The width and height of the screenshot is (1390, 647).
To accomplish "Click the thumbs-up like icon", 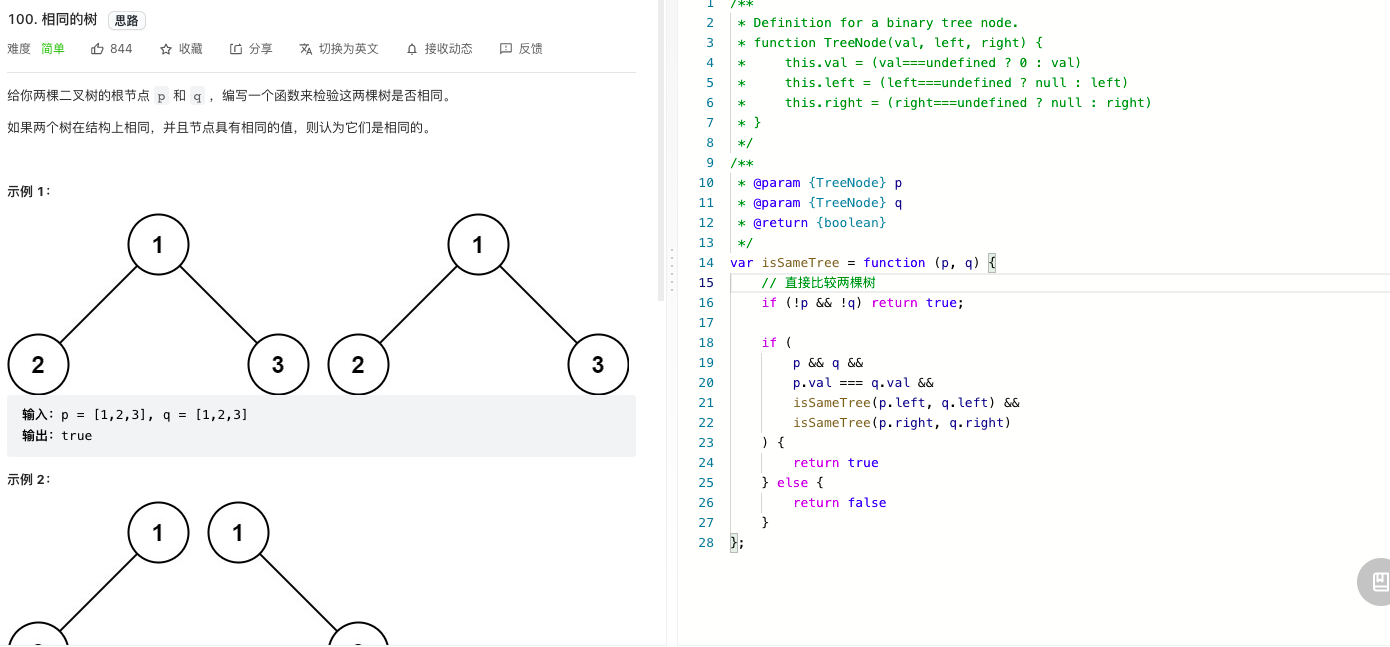I will coord(97,48).
